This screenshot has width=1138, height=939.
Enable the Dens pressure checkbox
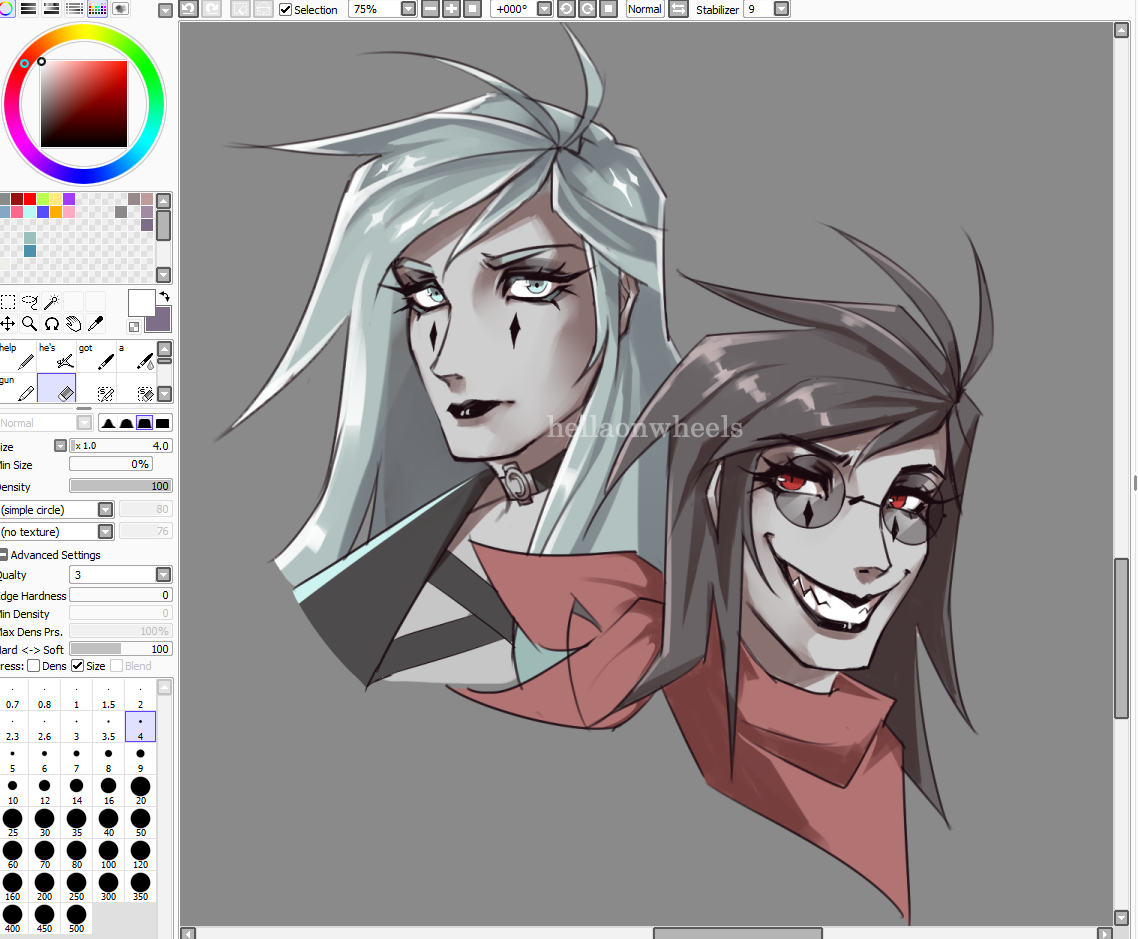click(34, 666)
